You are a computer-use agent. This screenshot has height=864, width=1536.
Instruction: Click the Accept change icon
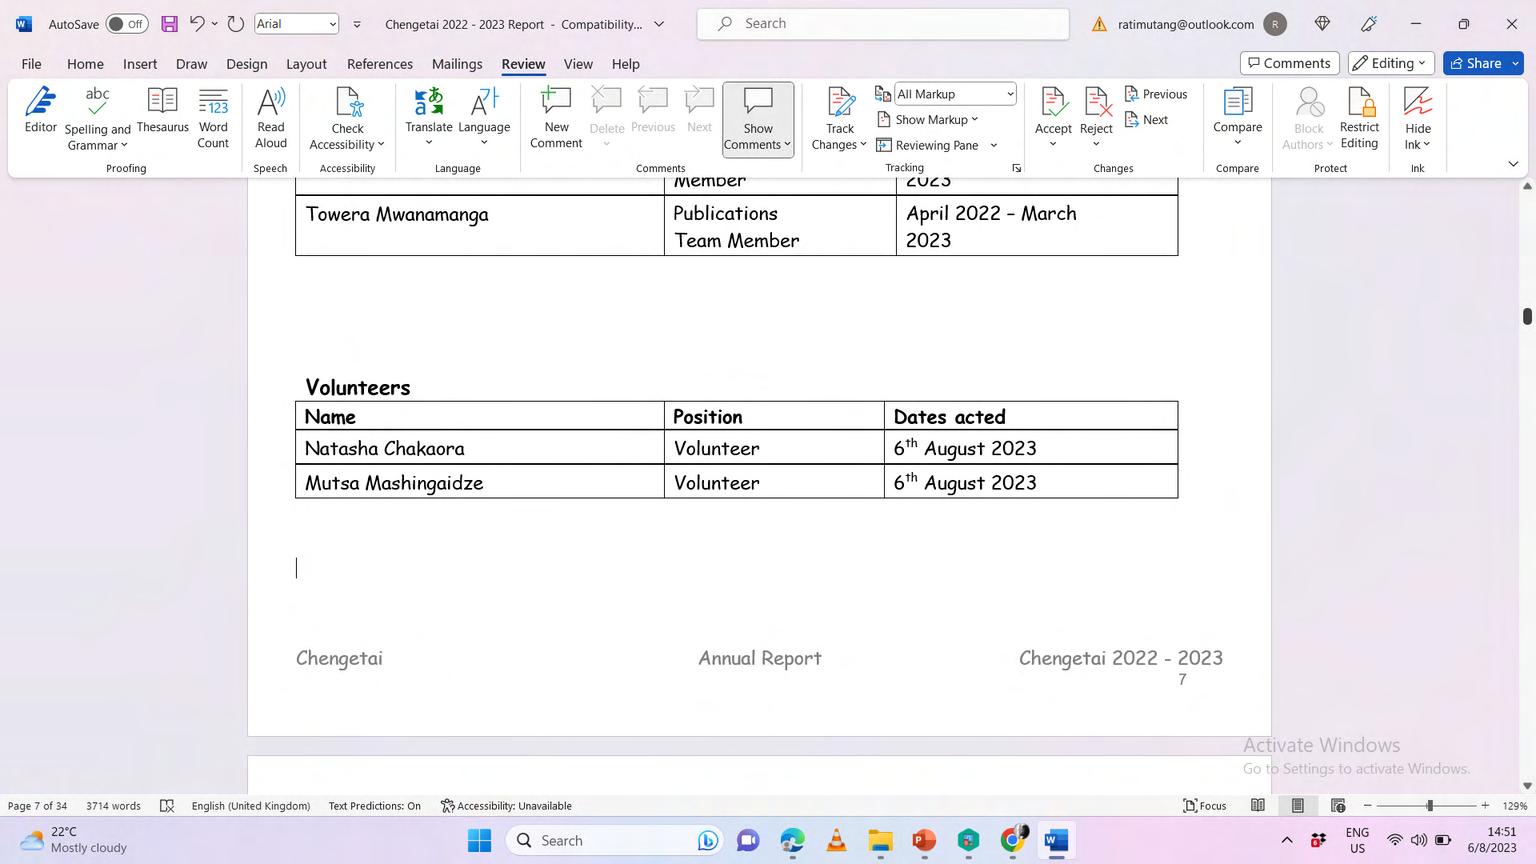click(1053, 102)
